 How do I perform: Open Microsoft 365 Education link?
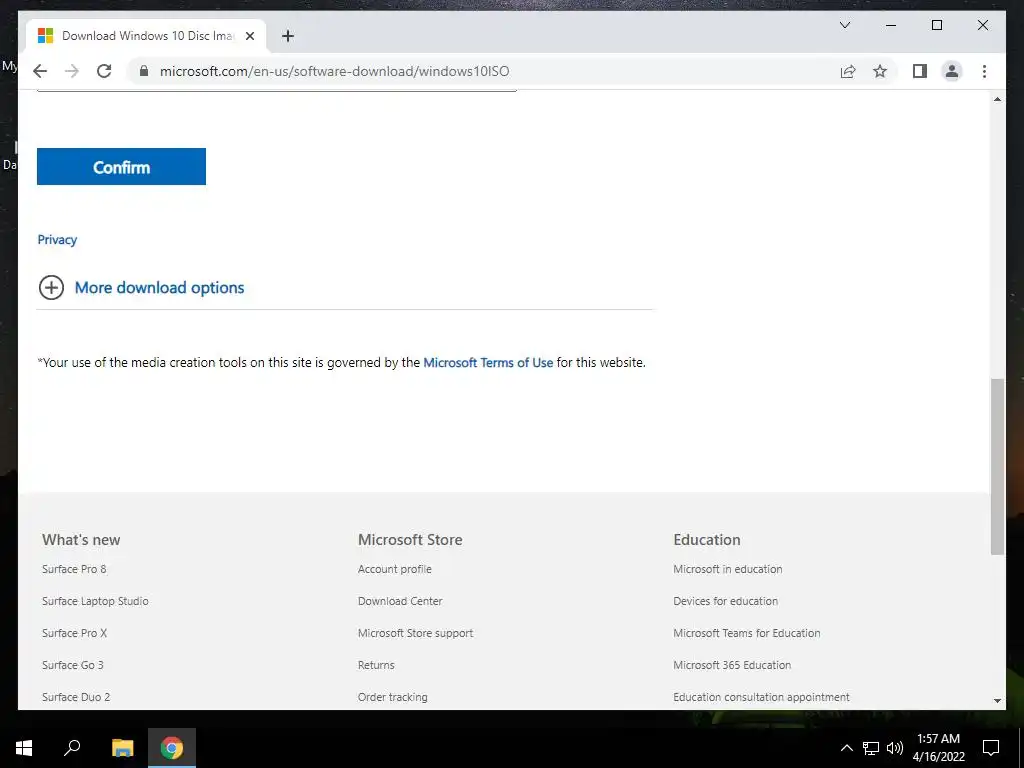732,665
